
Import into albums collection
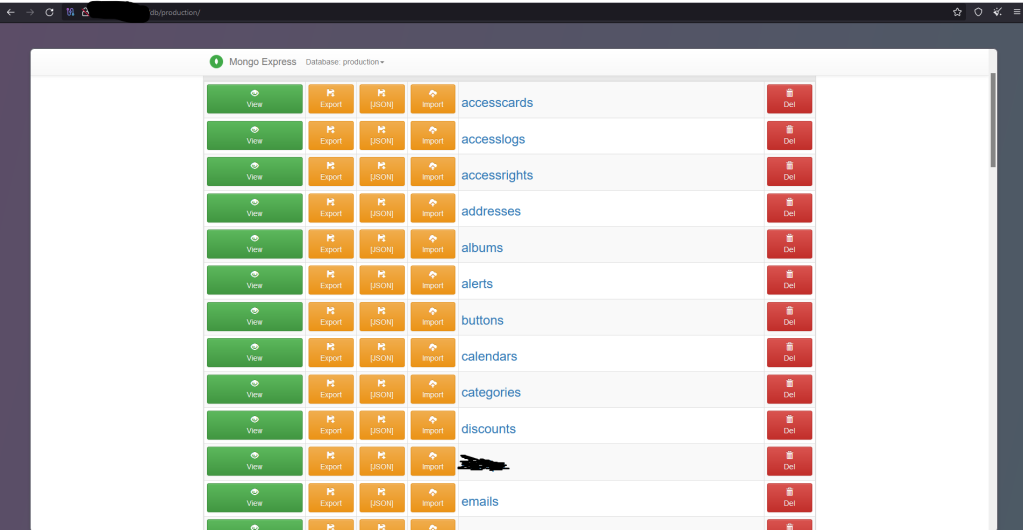click(x=433, y=243)
